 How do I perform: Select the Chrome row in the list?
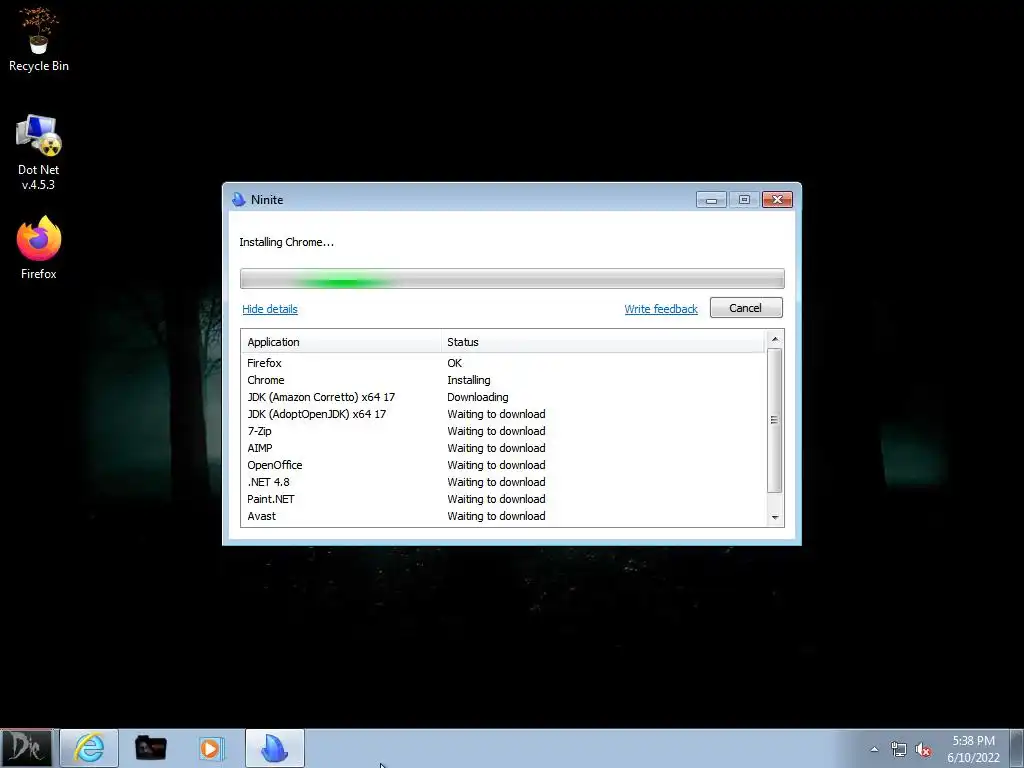point(503,380)
